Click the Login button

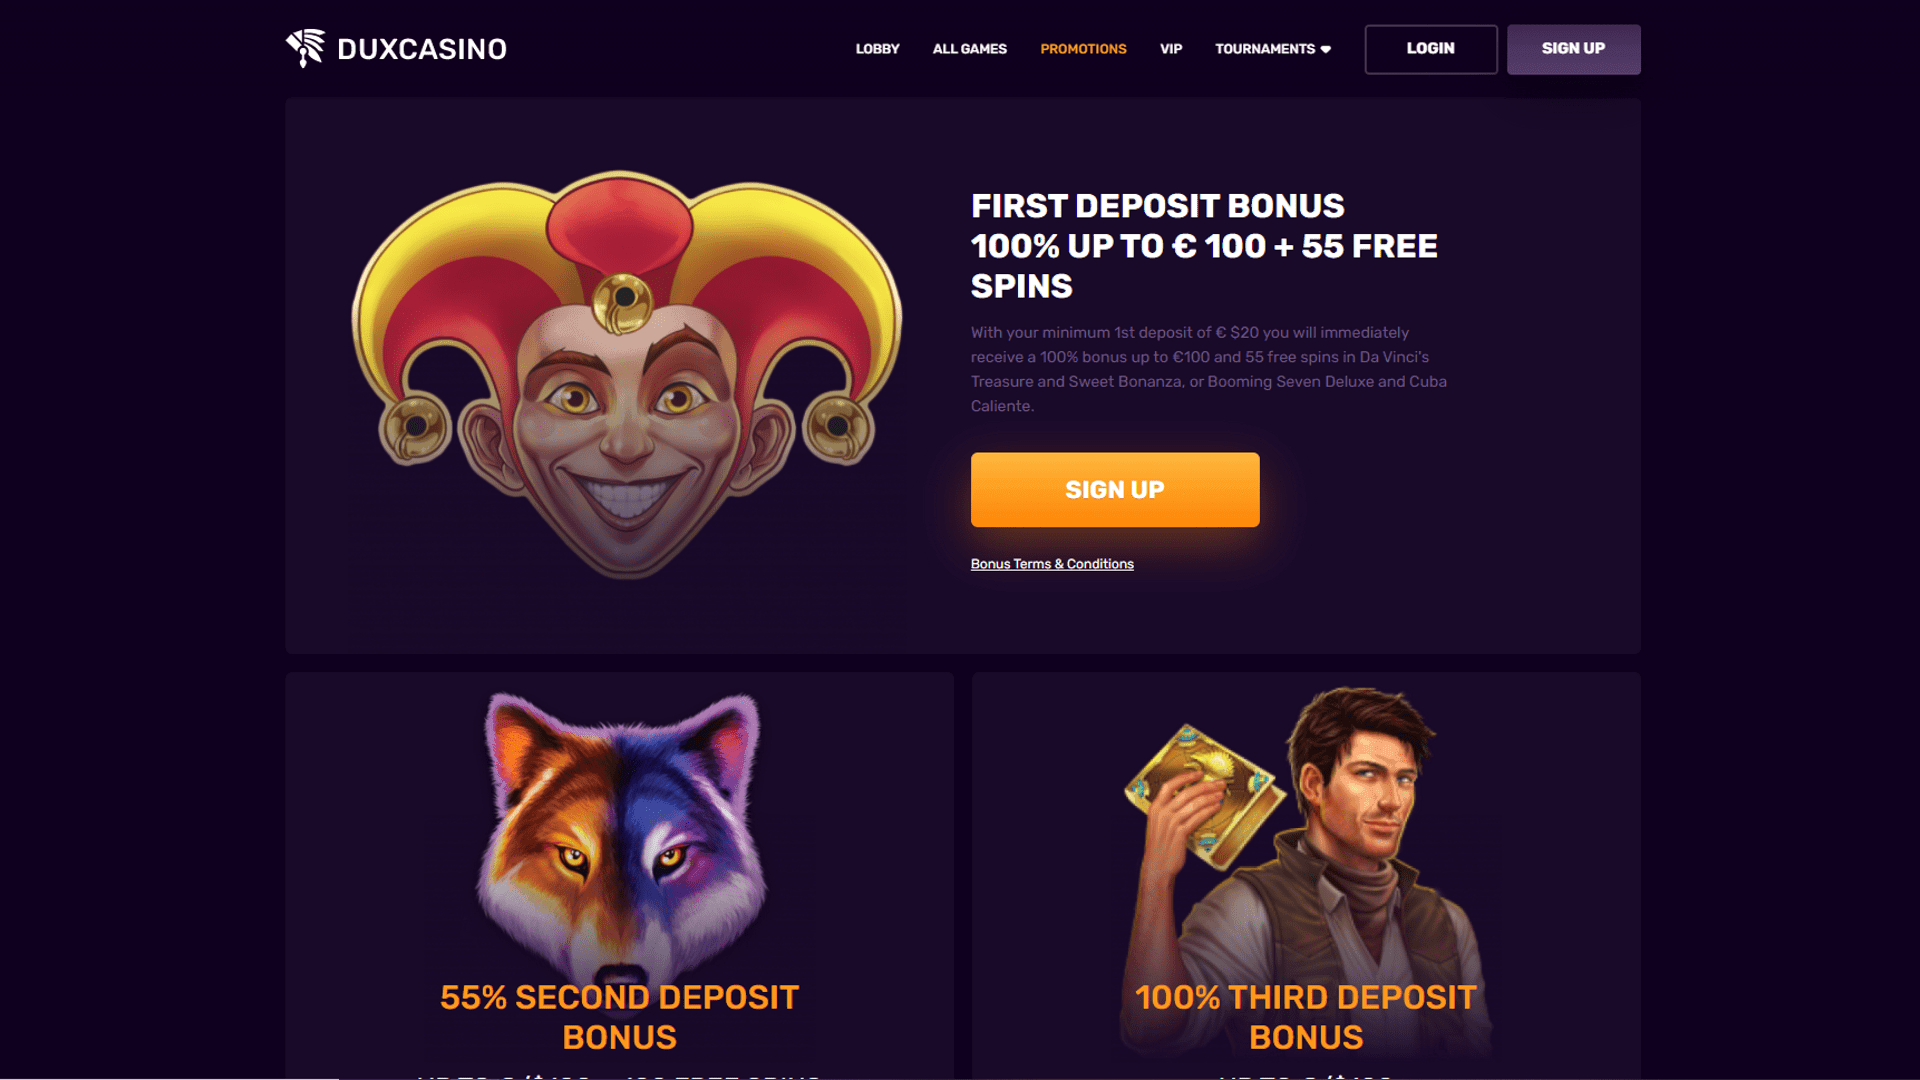(x=1431, y=49)
